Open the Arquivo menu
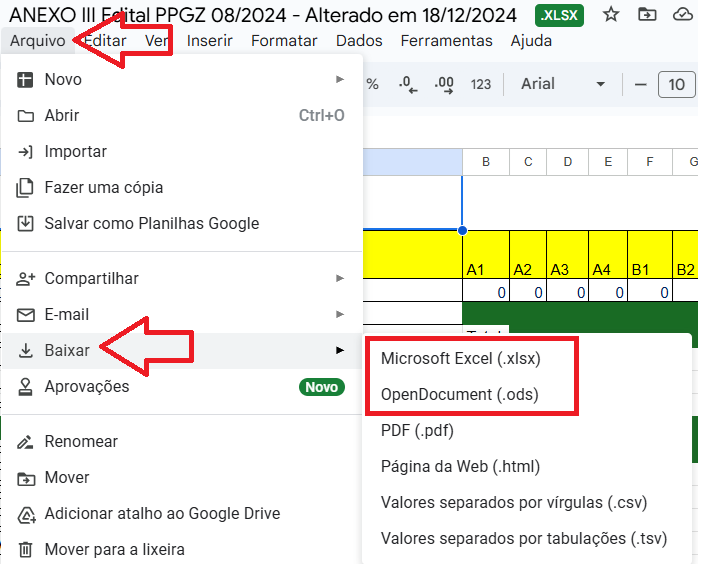Screen dimensions: 708x579 pos(37,41)
